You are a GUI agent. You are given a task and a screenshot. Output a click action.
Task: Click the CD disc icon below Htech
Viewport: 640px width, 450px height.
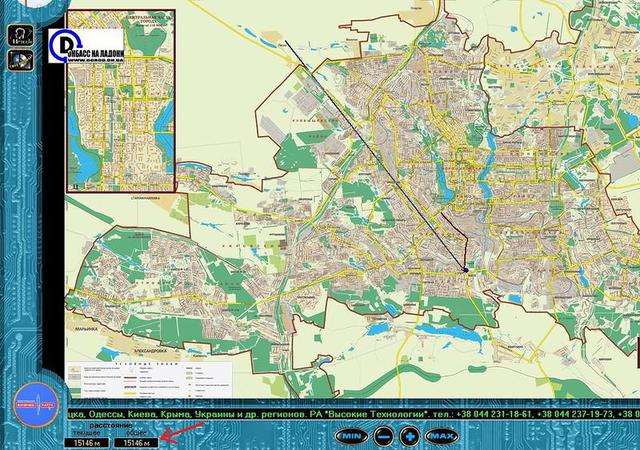click(20, 58)
